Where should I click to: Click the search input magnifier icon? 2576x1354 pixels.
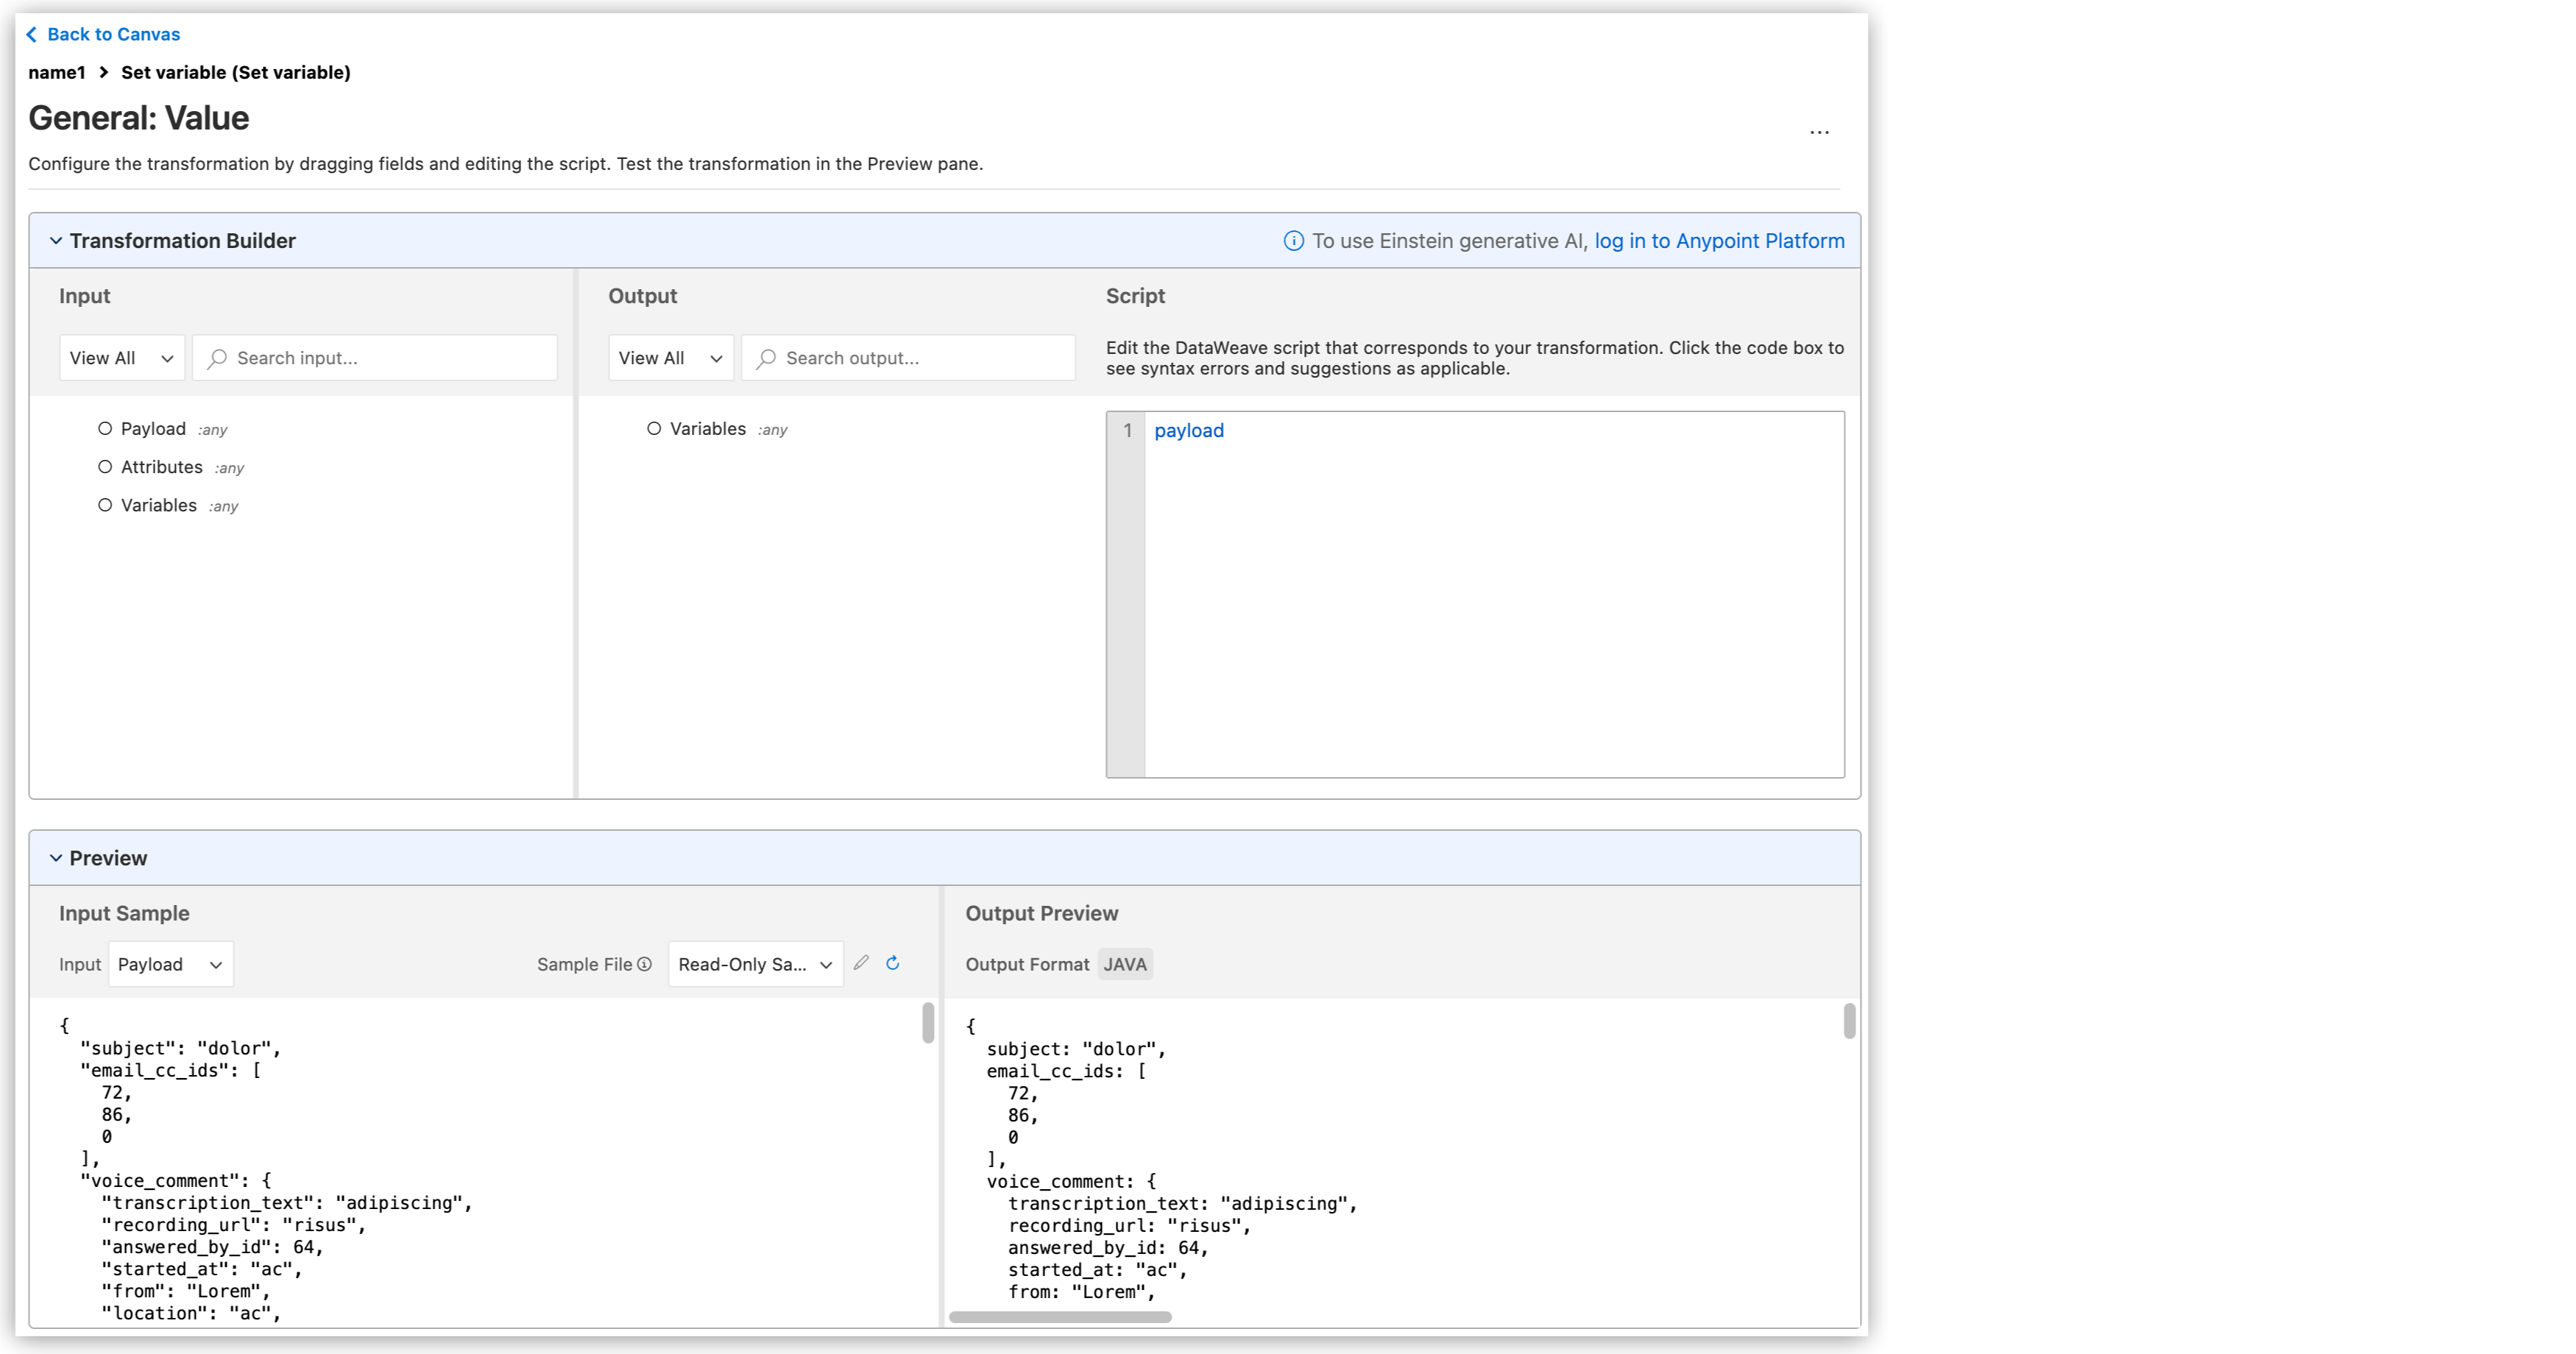point(217,358)
